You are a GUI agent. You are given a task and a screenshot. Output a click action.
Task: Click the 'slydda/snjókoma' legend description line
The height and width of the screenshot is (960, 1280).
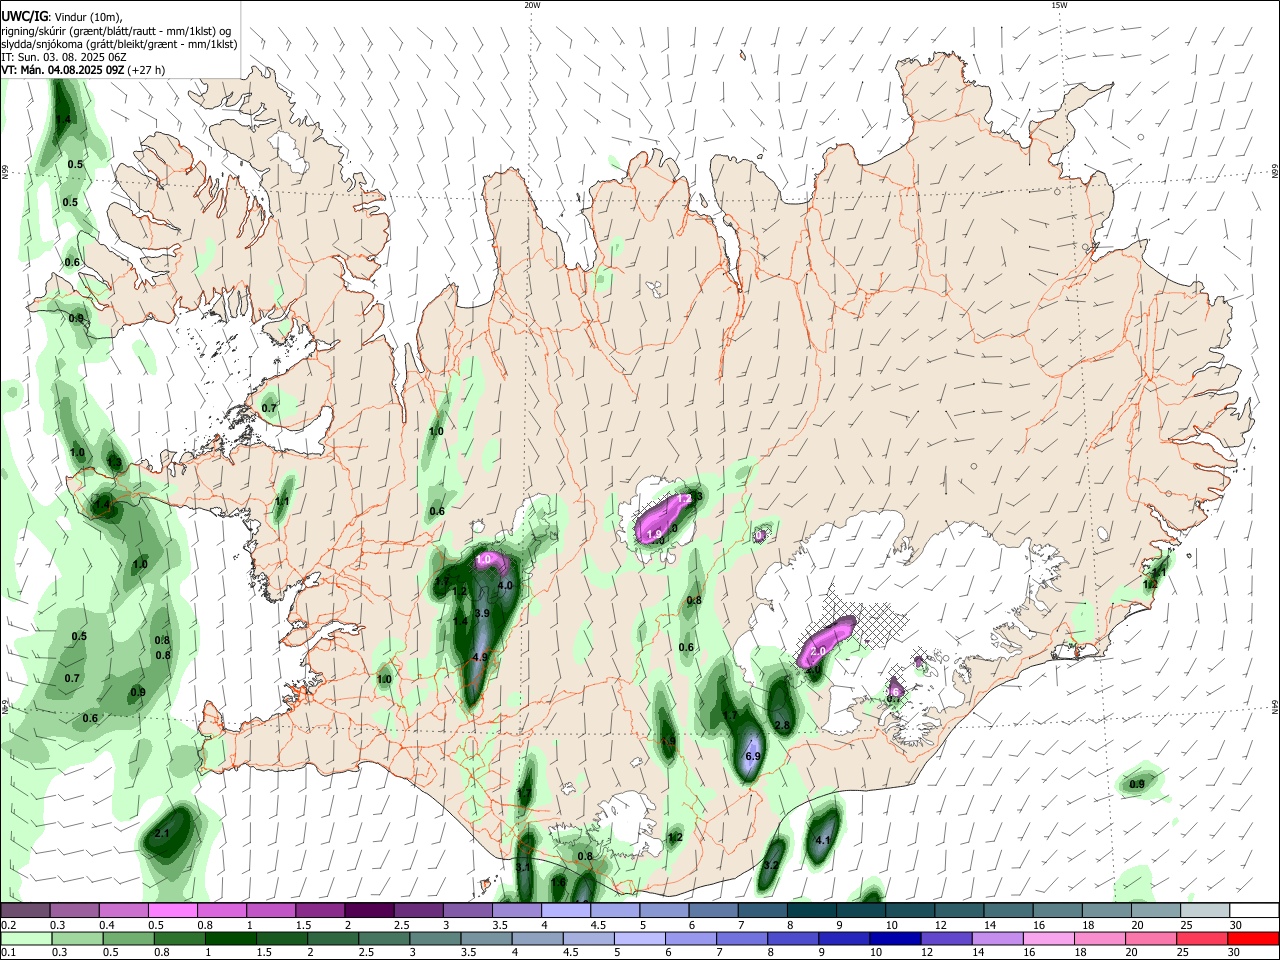(x=119, y=44)
